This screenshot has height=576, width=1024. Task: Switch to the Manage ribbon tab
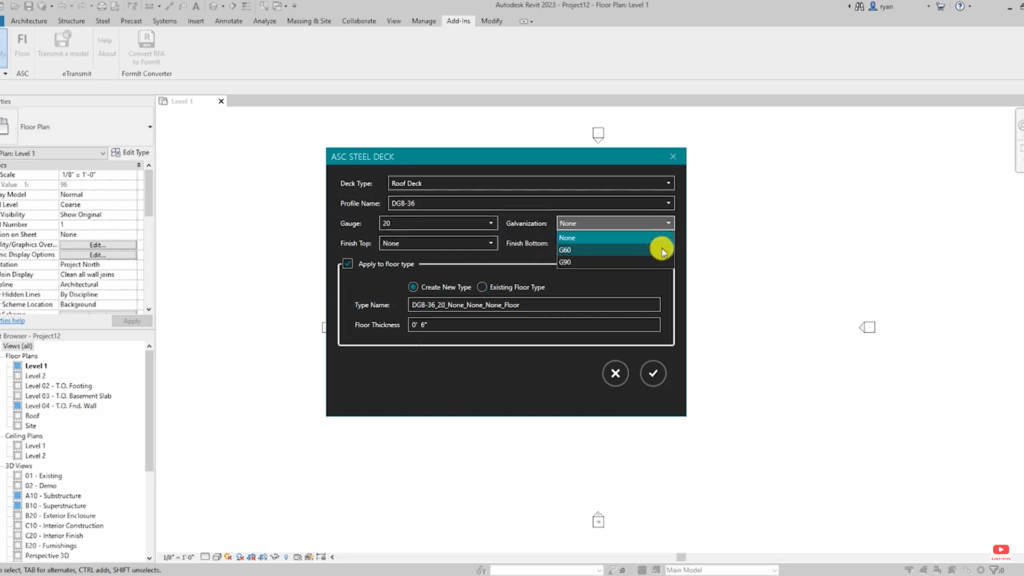click(425, 19)
